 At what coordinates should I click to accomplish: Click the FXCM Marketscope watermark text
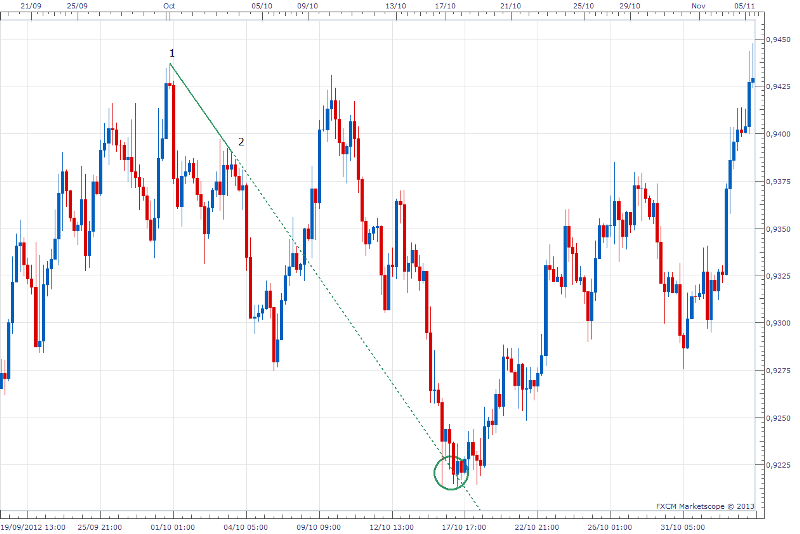[705, 505]
